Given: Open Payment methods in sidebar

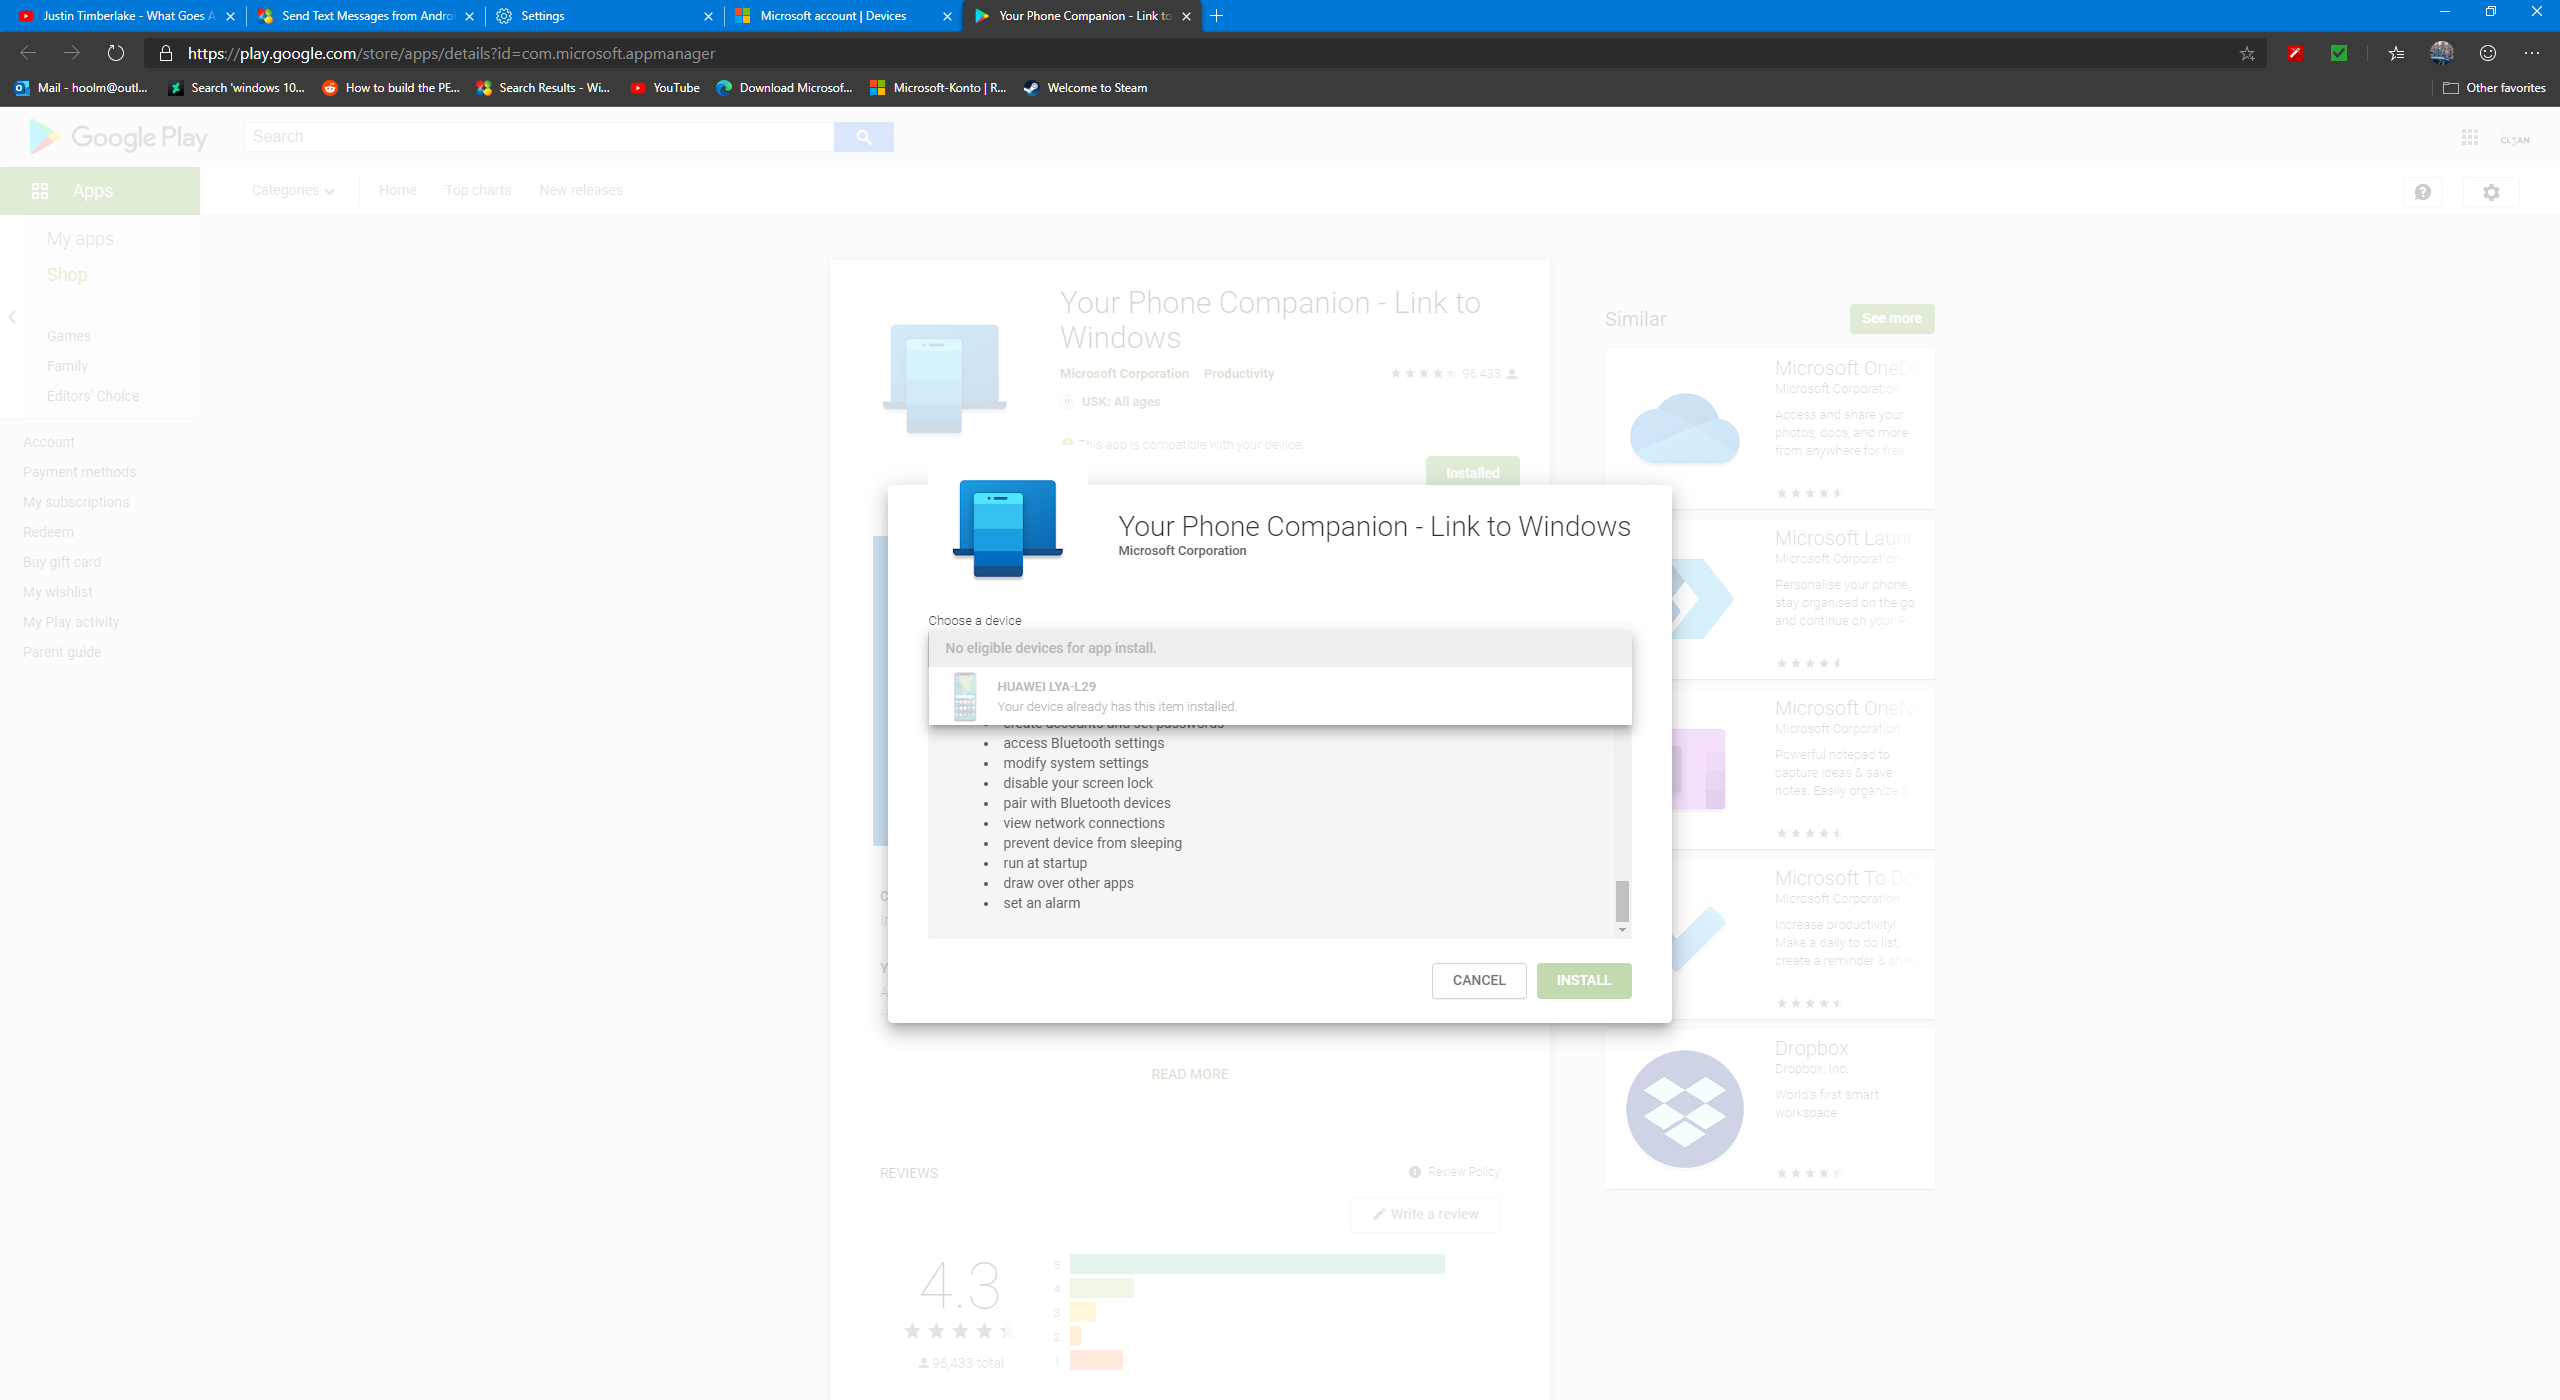Looking at the screenshot, I should click(80, 472).
